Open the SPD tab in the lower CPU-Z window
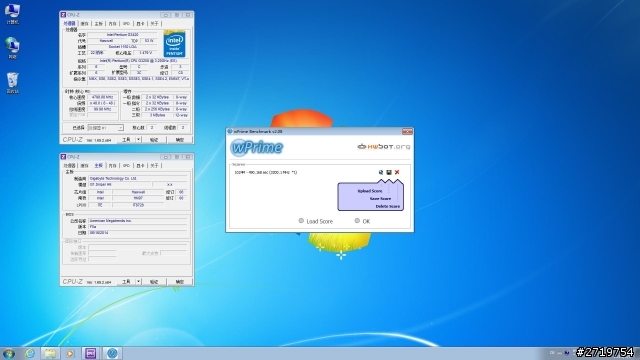The height and width of the screenshot is (360, 640). [x=127, y=166]
